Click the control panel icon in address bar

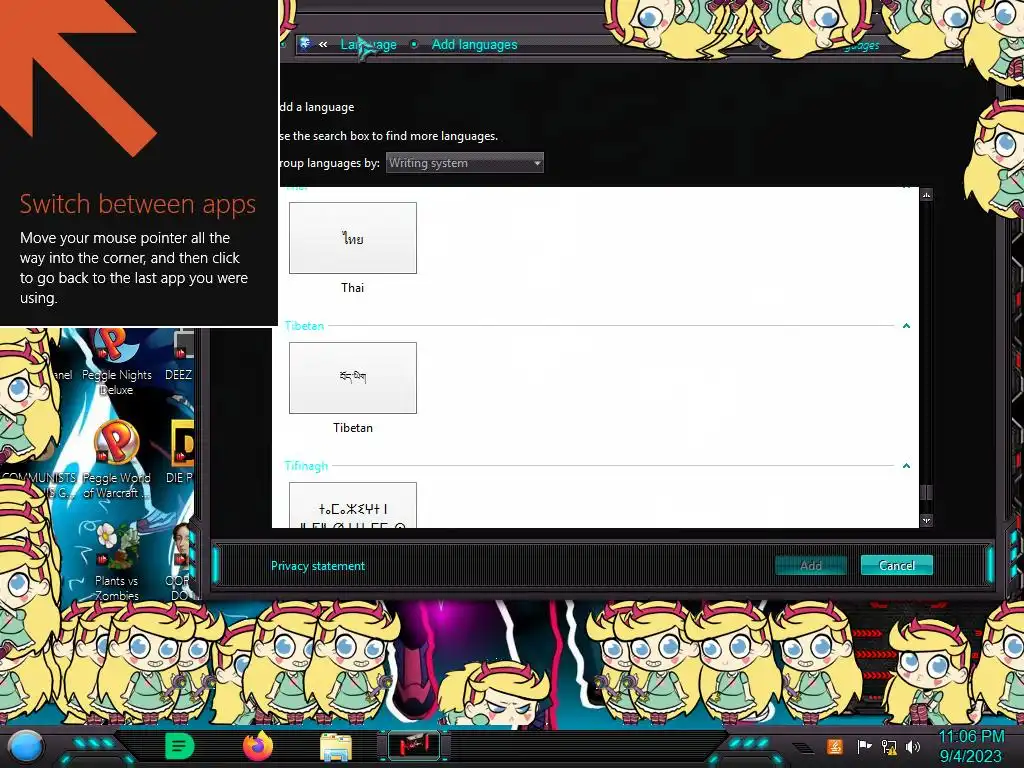(x=305, y=44)
